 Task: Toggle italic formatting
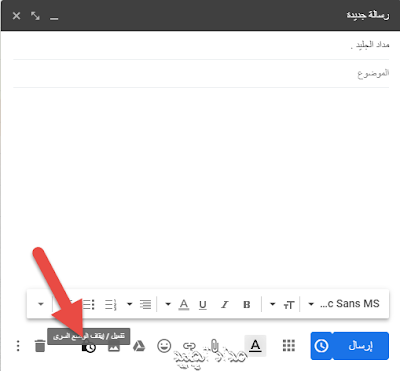pos(225,305)
